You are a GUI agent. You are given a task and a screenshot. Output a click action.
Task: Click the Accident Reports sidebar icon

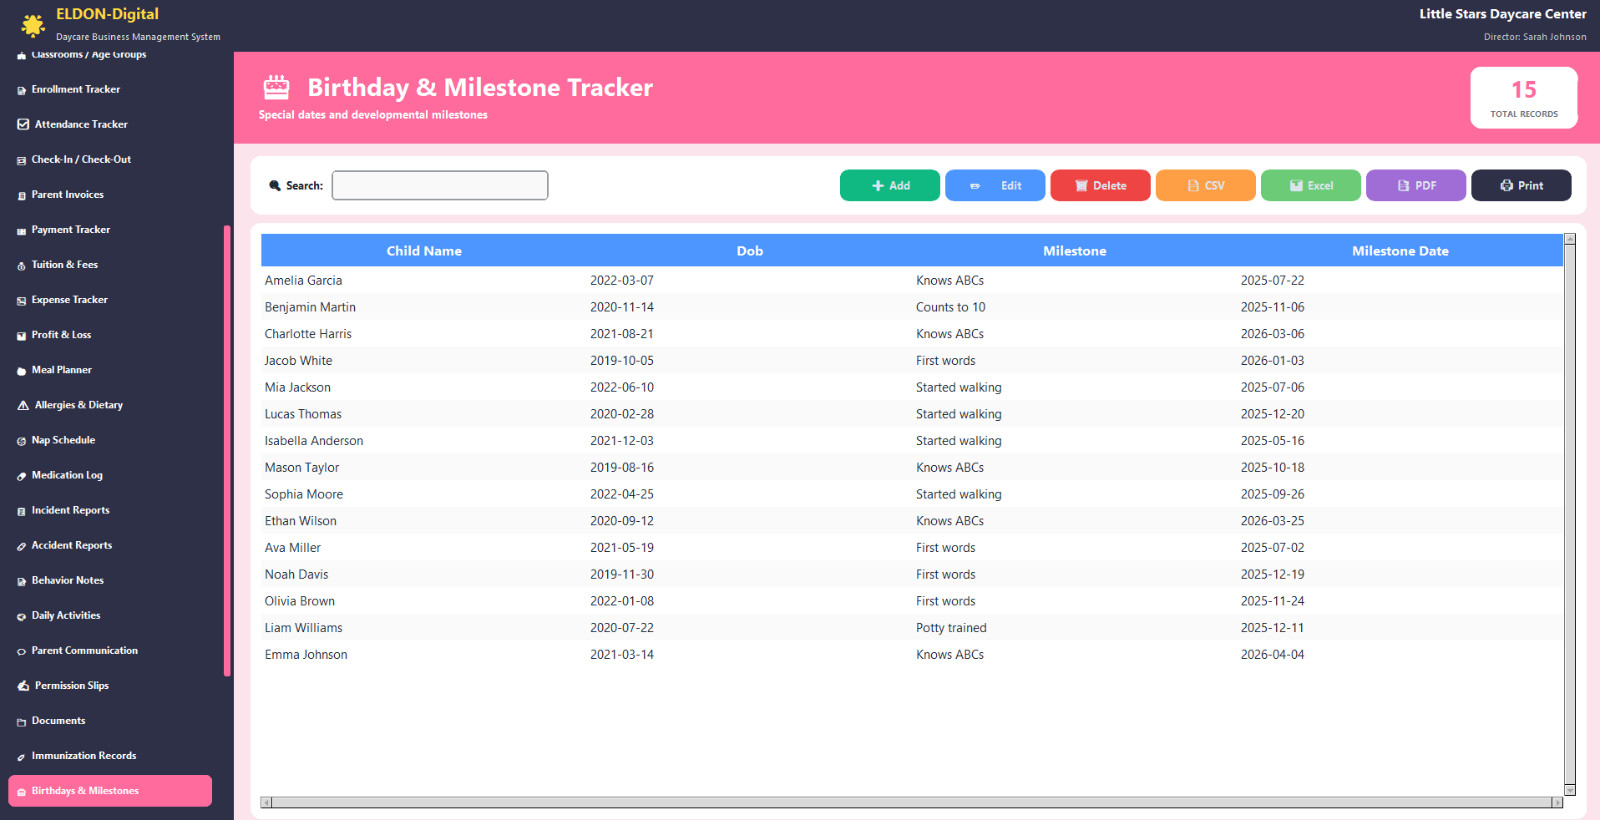(21, 546)
